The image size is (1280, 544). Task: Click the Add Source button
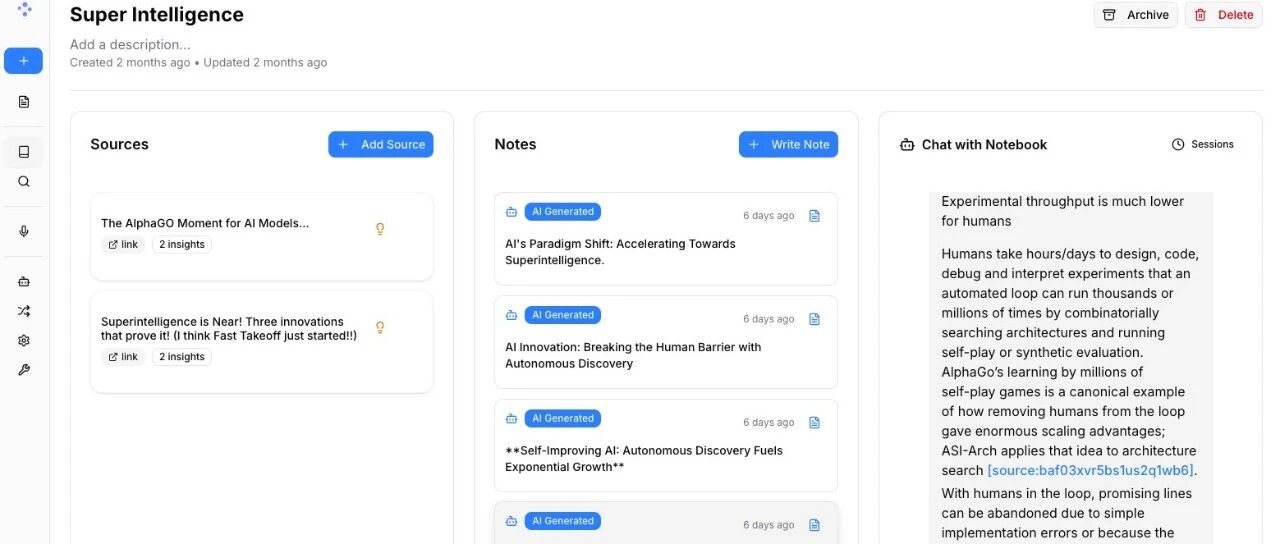381,145
